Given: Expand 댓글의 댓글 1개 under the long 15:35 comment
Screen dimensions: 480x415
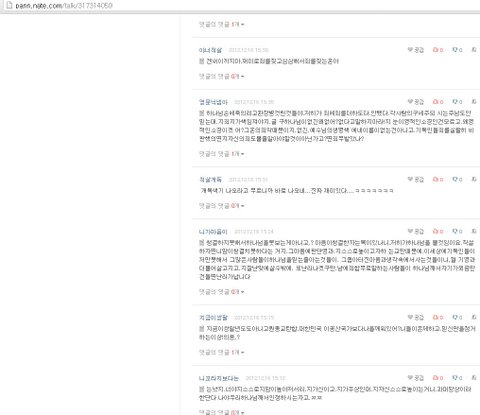Looking at the screenshot, I should [221, 154].
